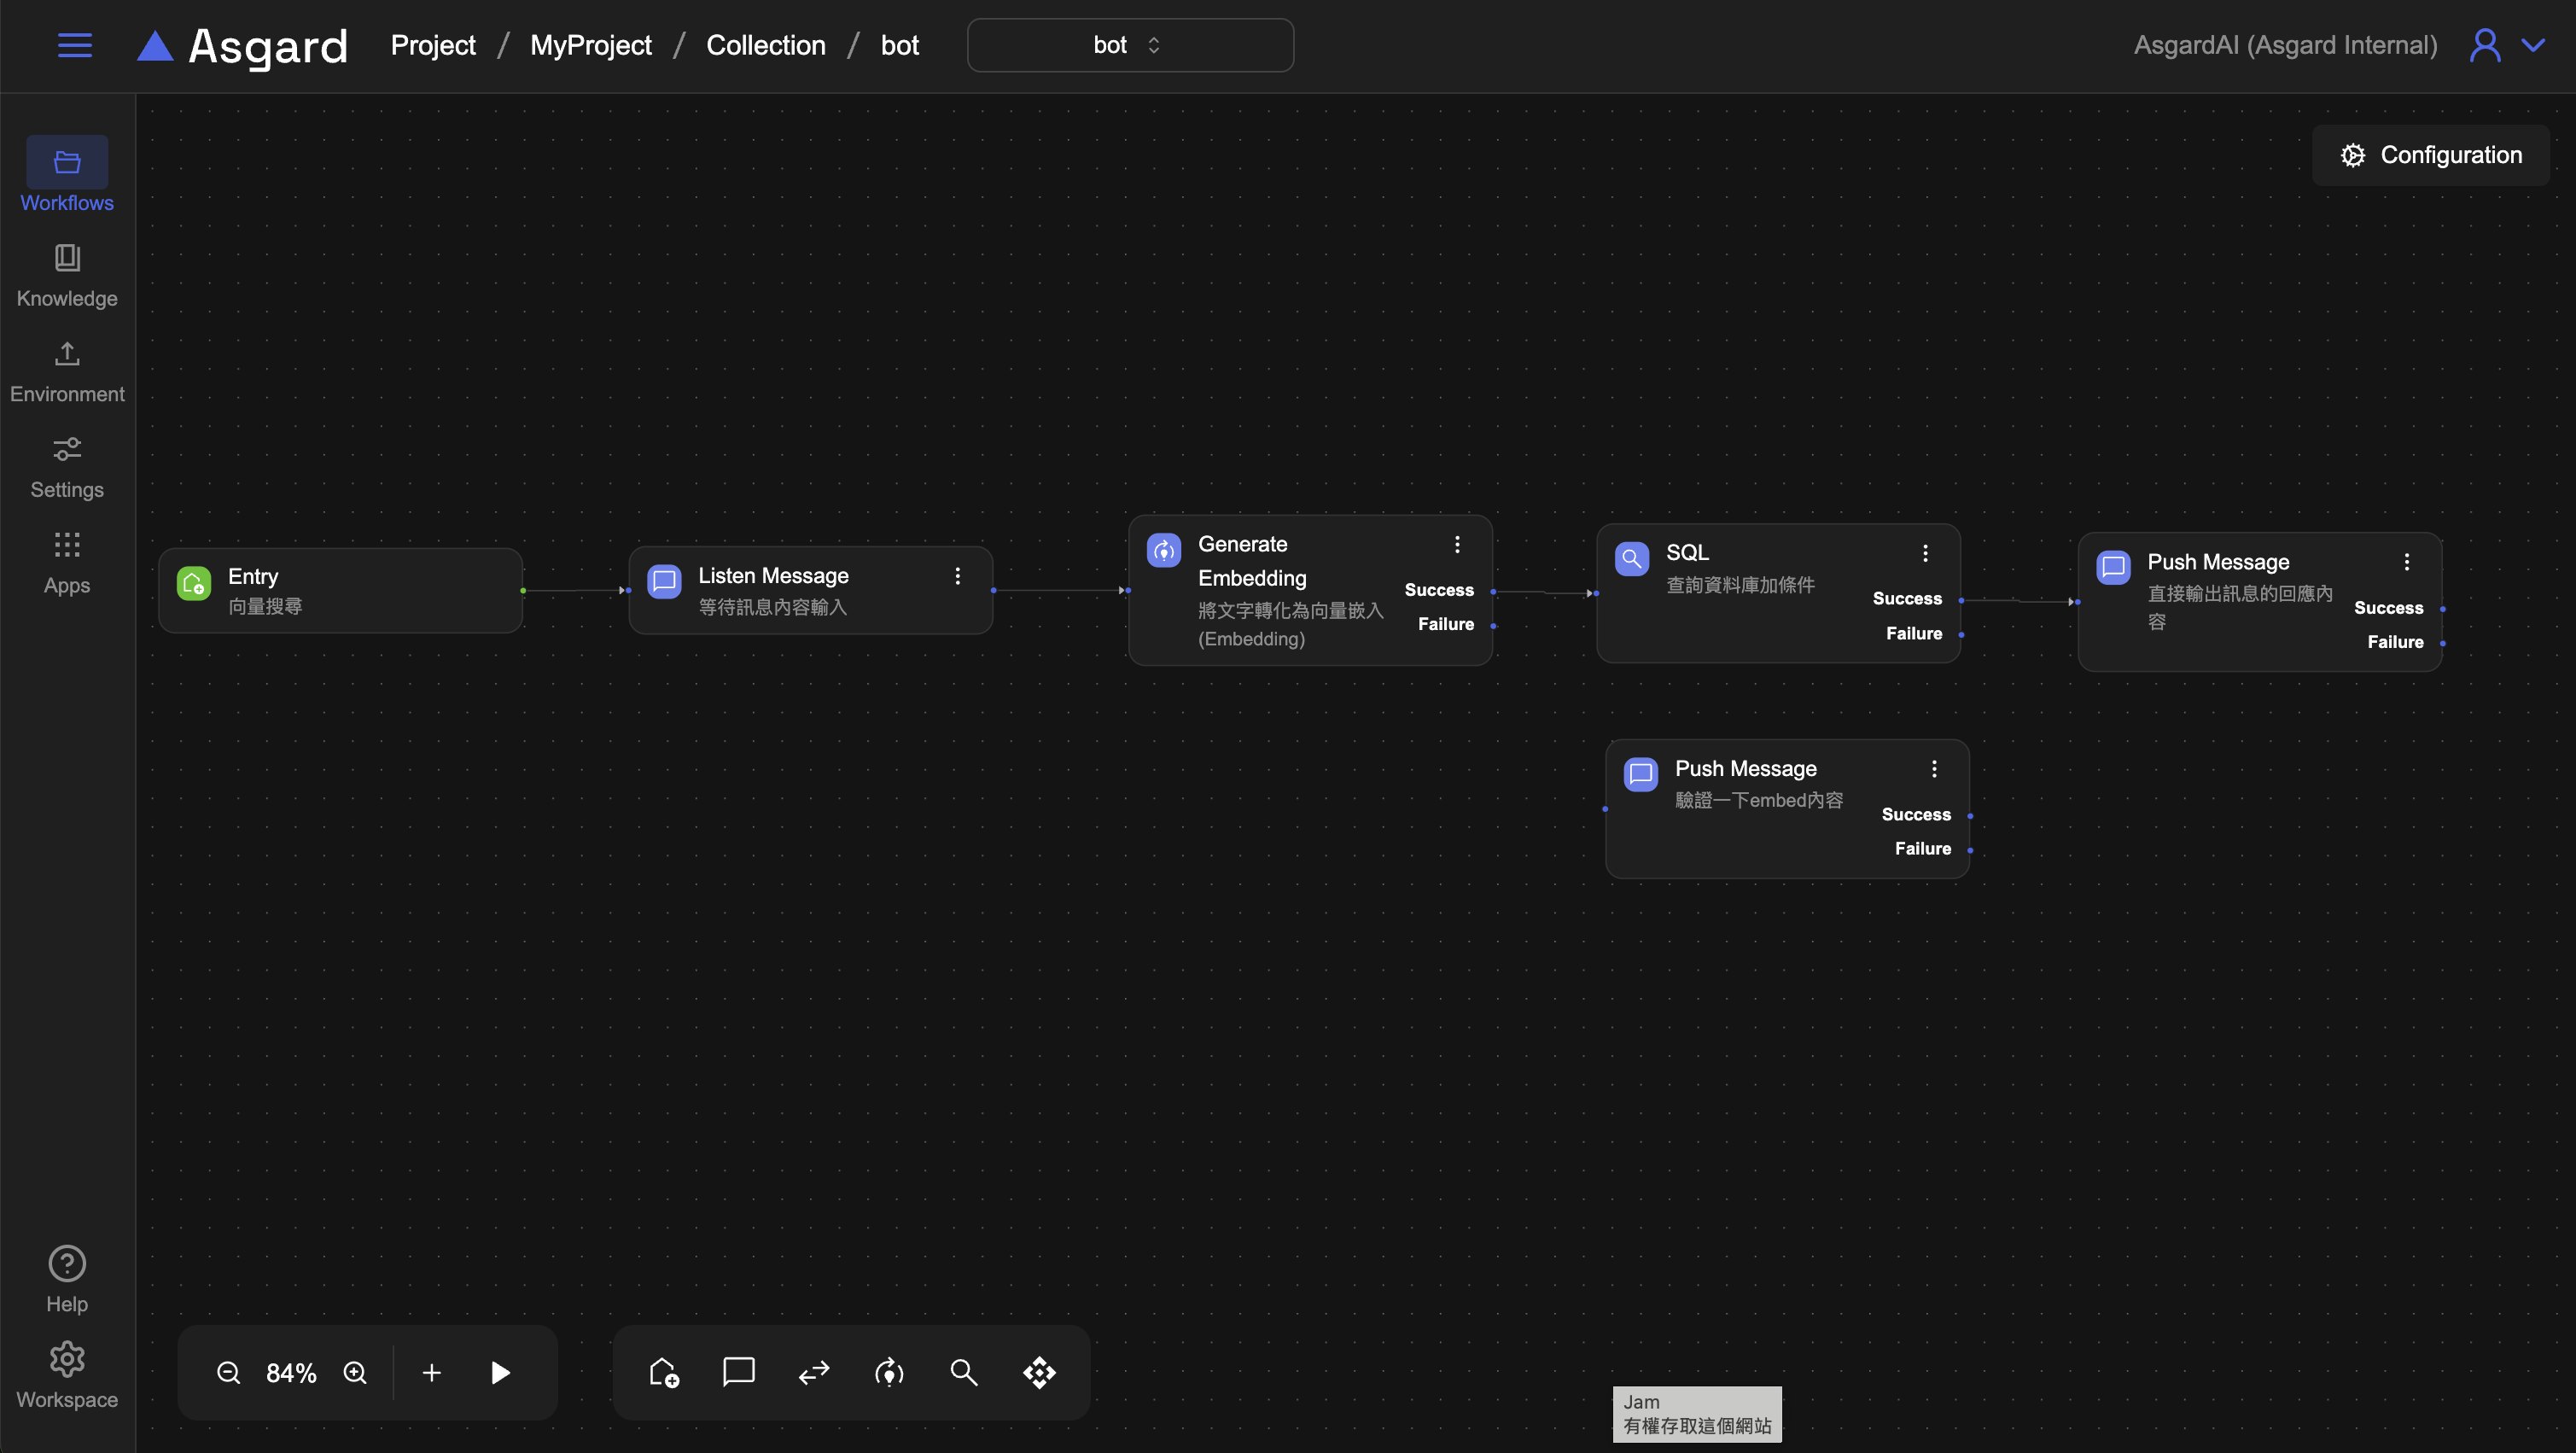Click the bidirectional arrows toolbar icon
The width and height of the screenshot is (2576, 1453).
814,1372
